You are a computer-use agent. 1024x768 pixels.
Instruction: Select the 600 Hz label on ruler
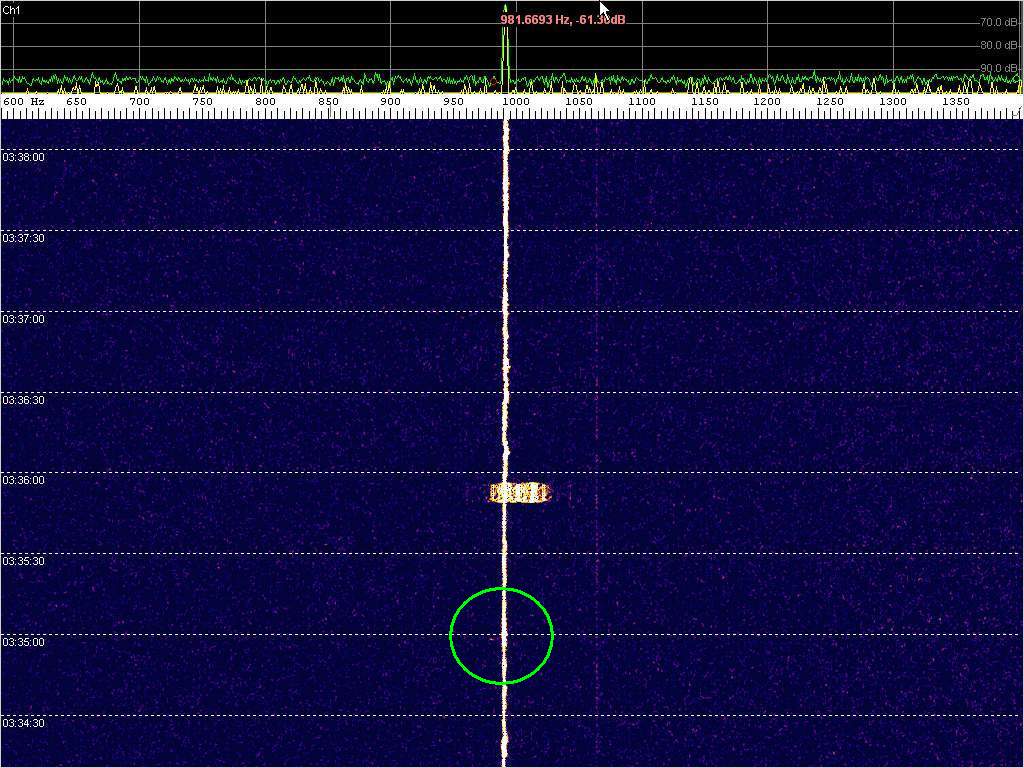tap(24, 102)
